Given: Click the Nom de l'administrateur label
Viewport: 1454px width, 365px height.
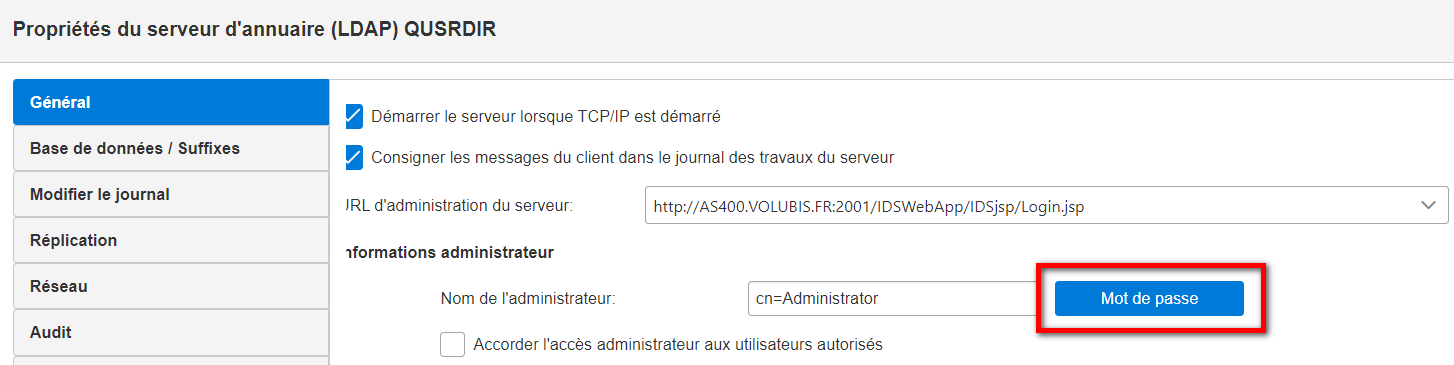Looking at the screenshot, I should (527, 298).
